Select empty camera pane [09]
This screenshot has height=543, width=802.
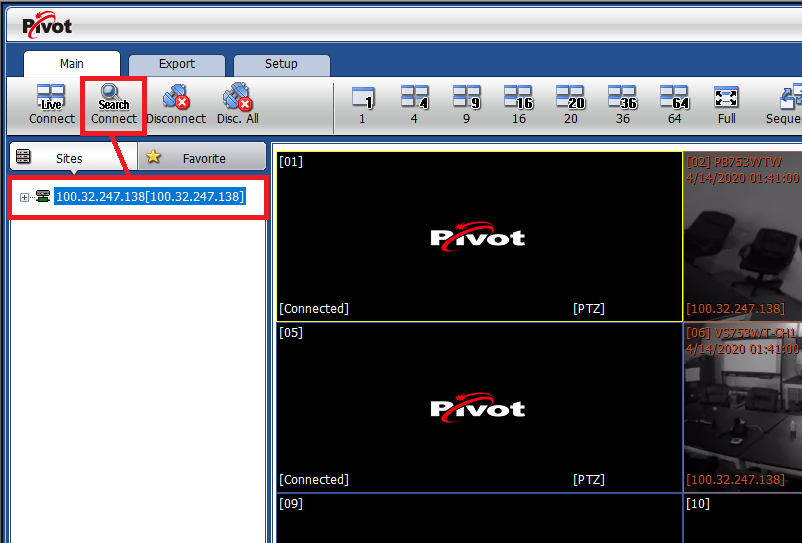tap(479, 518)
